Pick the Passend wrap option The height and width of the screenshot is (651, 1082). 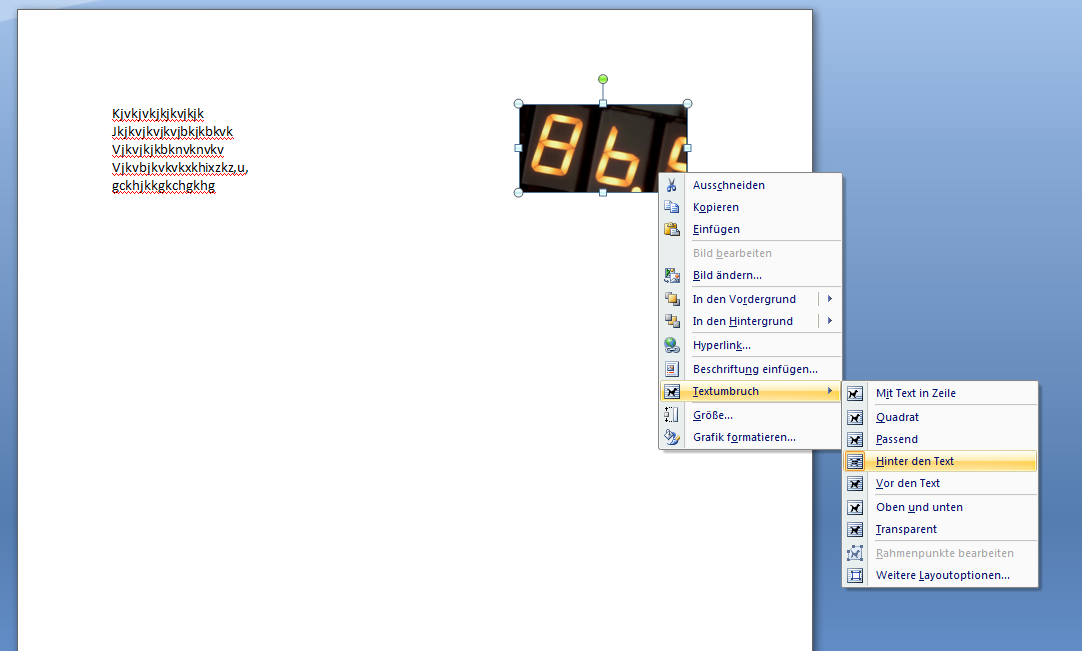click(896, 439)
